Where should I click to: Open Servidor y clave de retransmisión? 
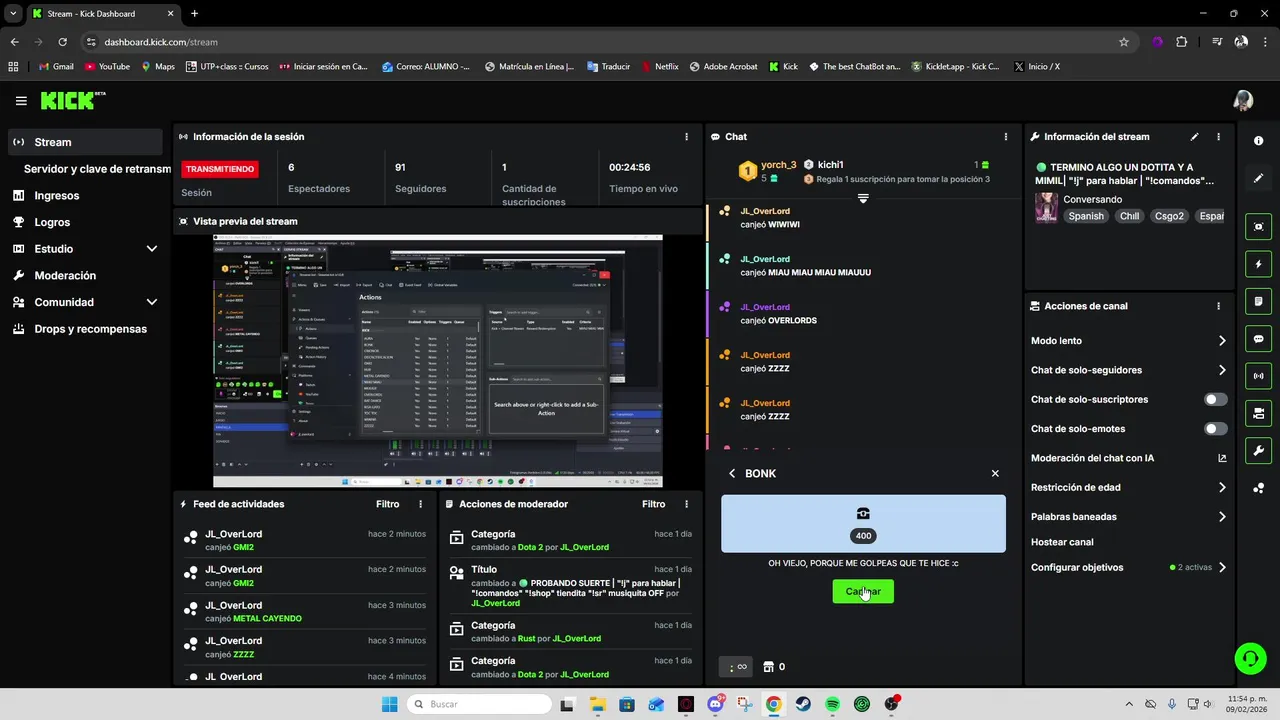97,169
